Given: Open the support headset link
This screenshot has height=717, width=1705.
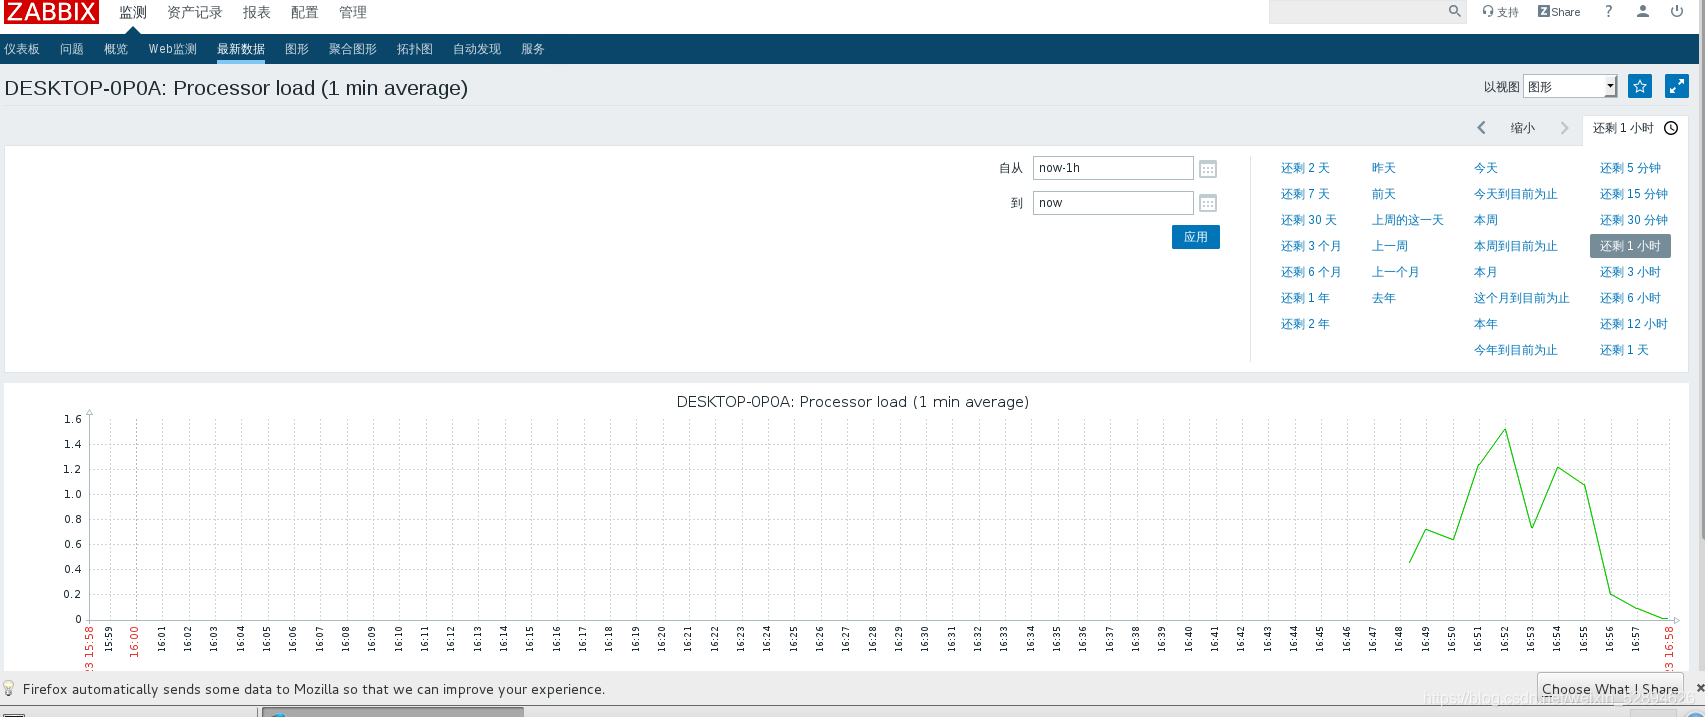Looking at the screenshot, I should (1500, 12).
